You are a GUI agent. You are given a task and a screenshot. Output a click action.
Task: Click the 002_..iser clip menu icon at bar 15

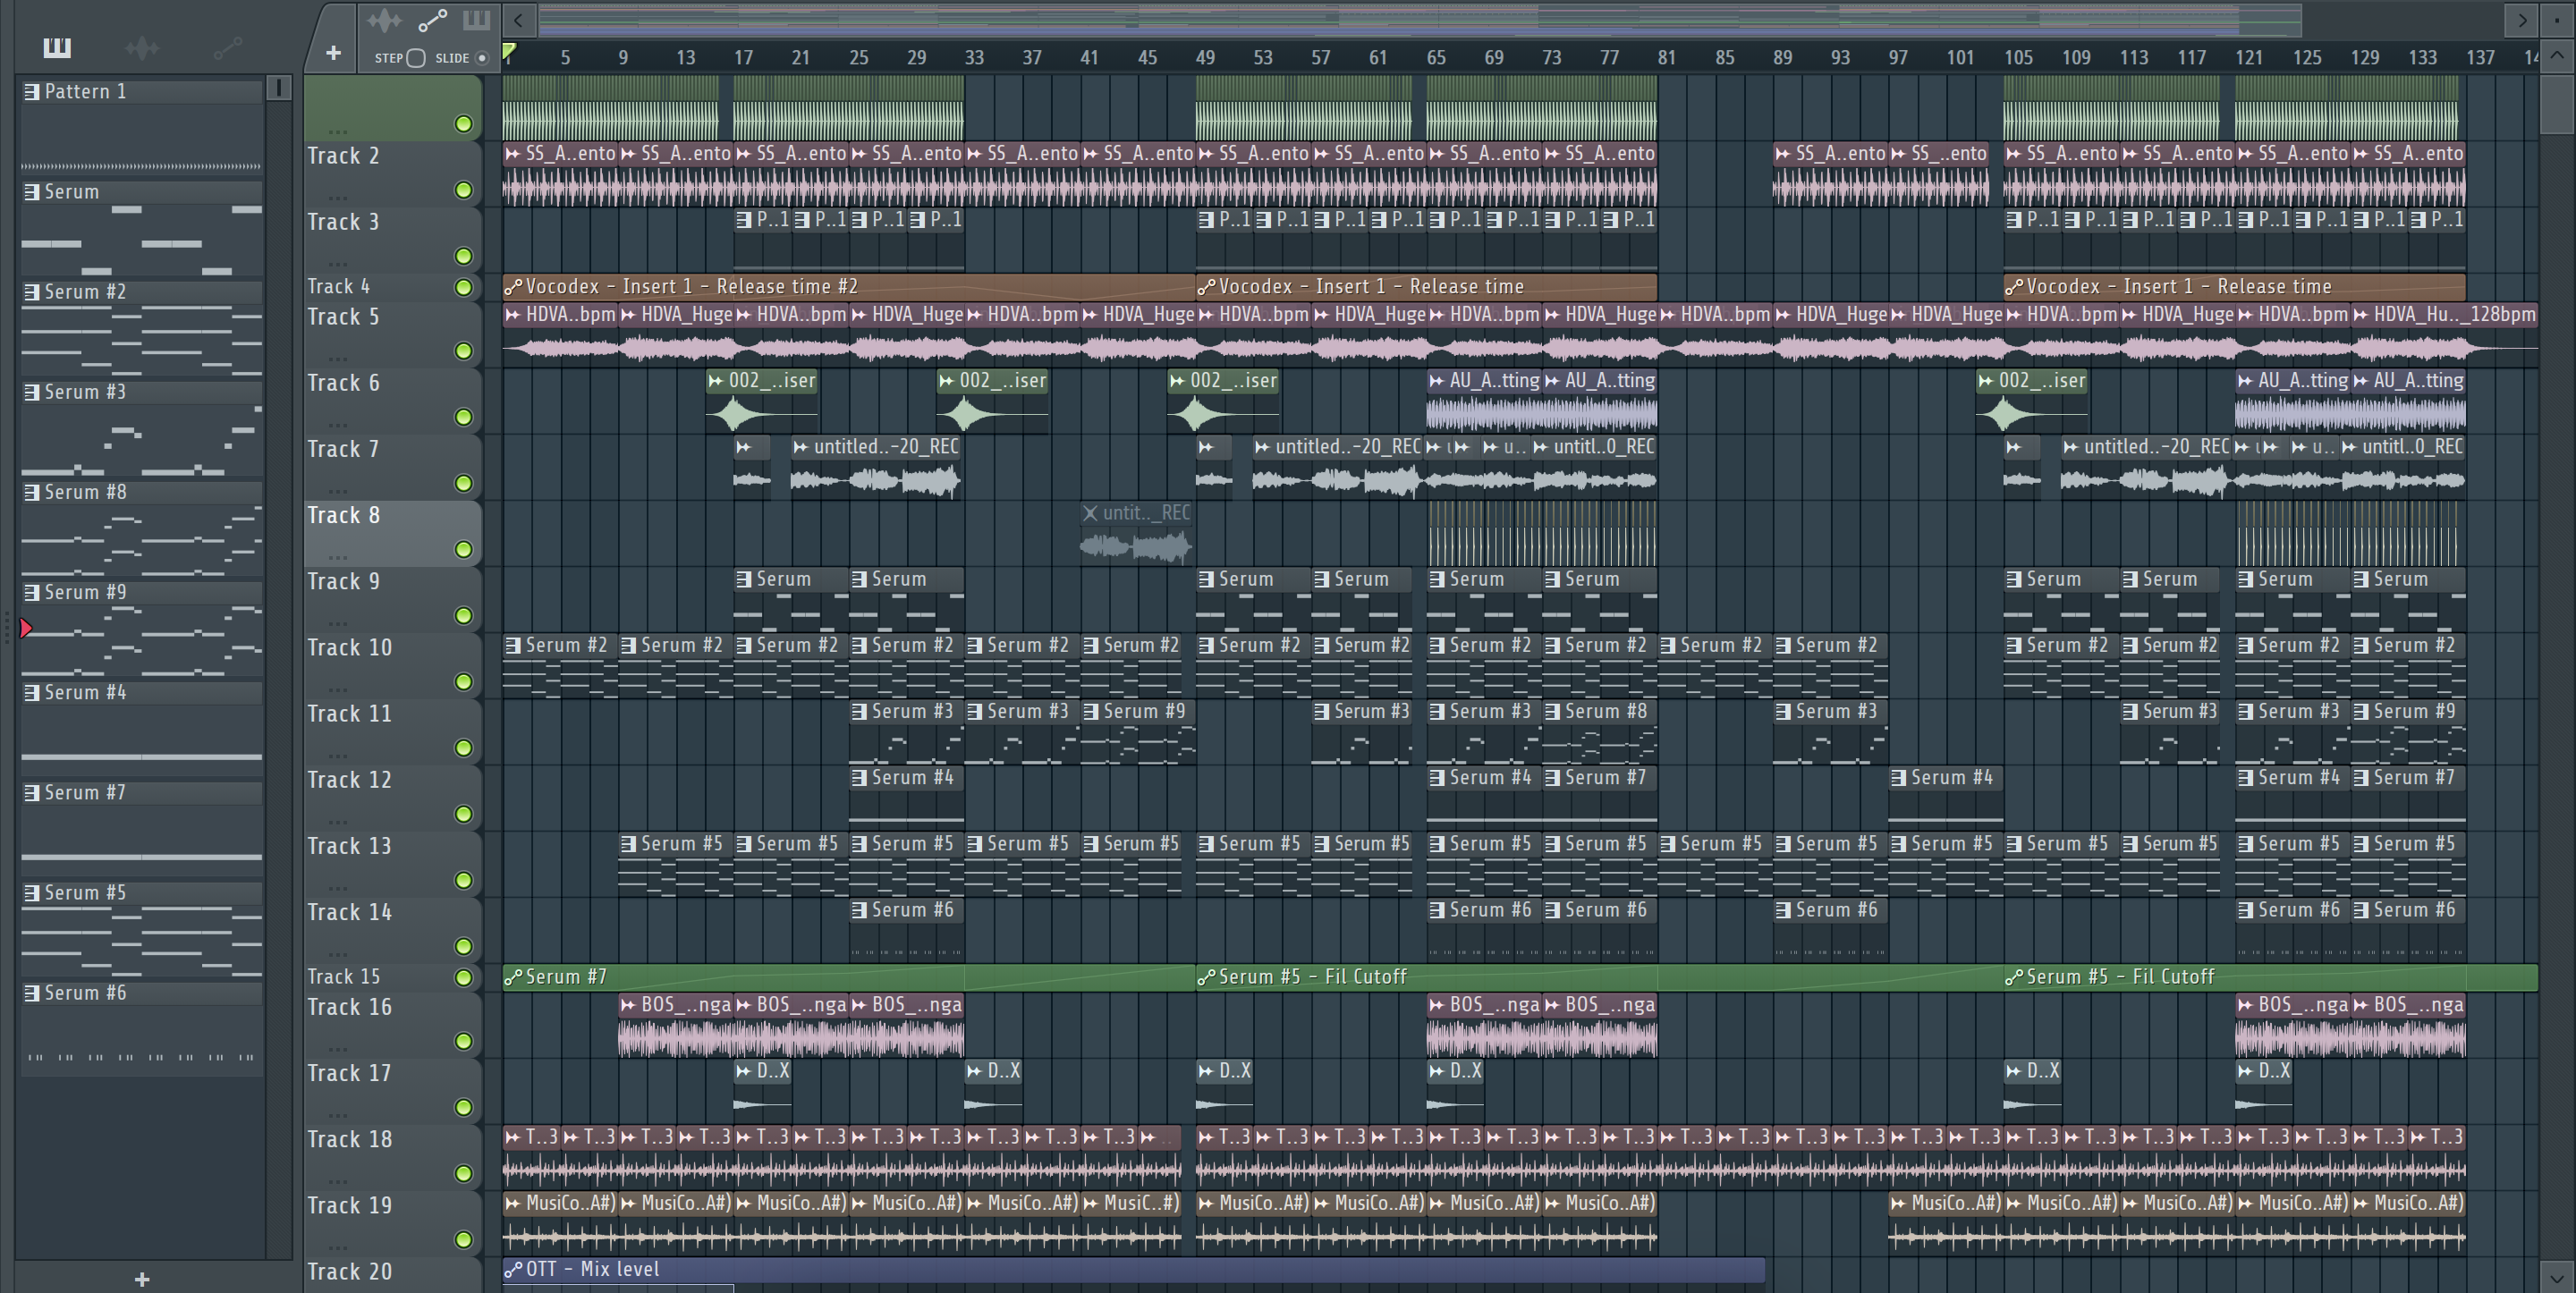pos(716,381)
